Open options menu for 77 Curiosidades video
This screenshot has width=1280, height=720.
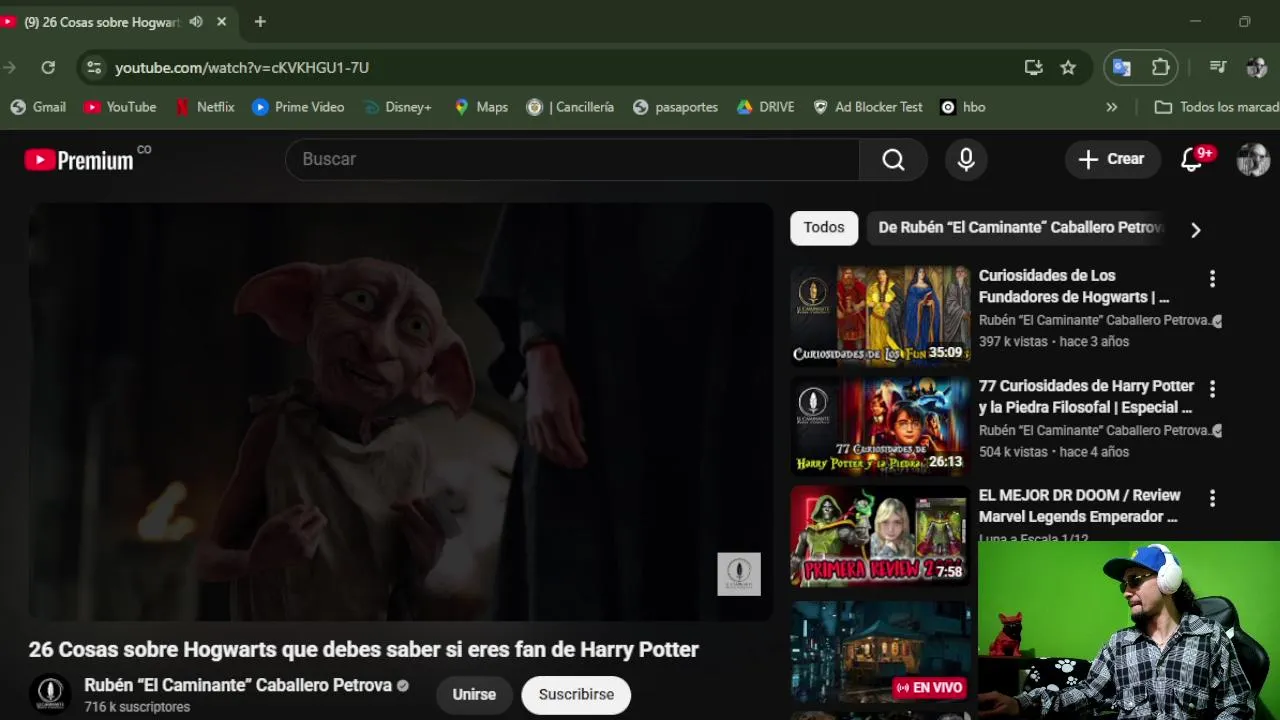click(1212, 388)
